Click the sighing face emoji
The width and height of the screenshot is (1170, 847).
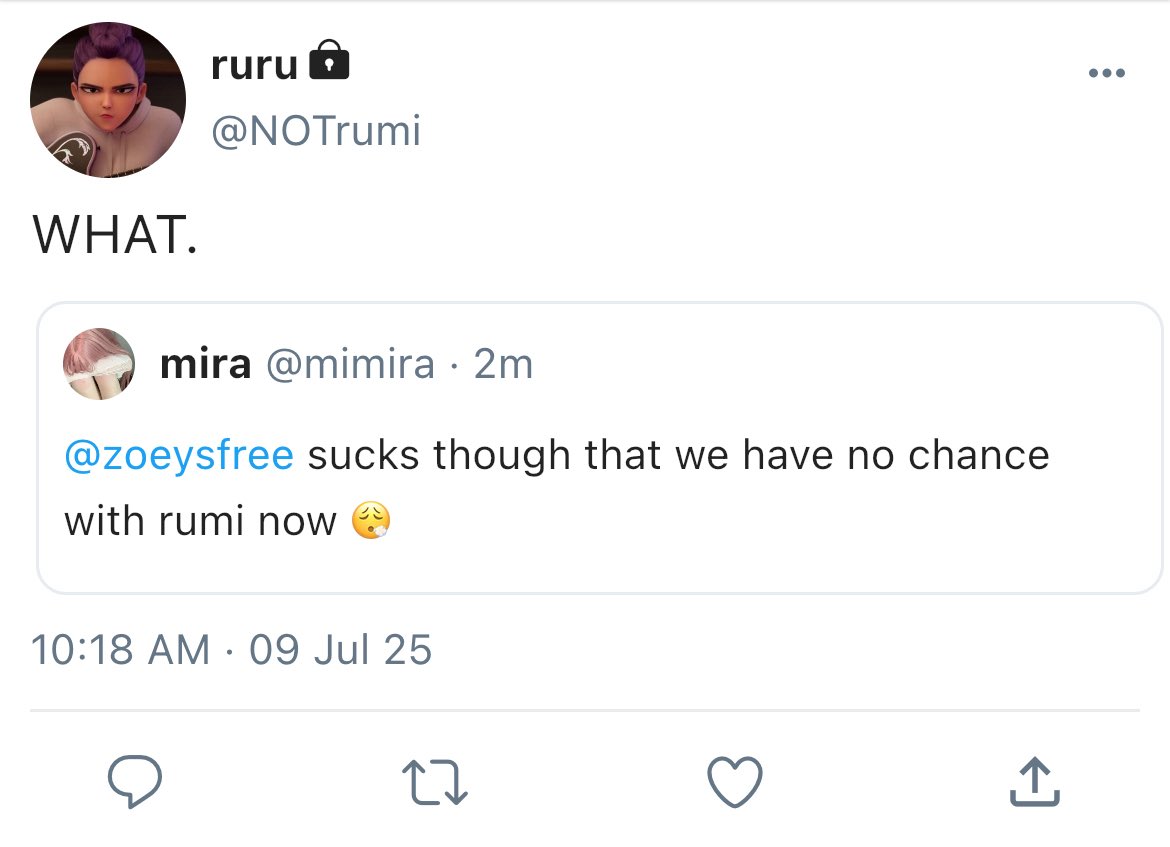(371, 521)
